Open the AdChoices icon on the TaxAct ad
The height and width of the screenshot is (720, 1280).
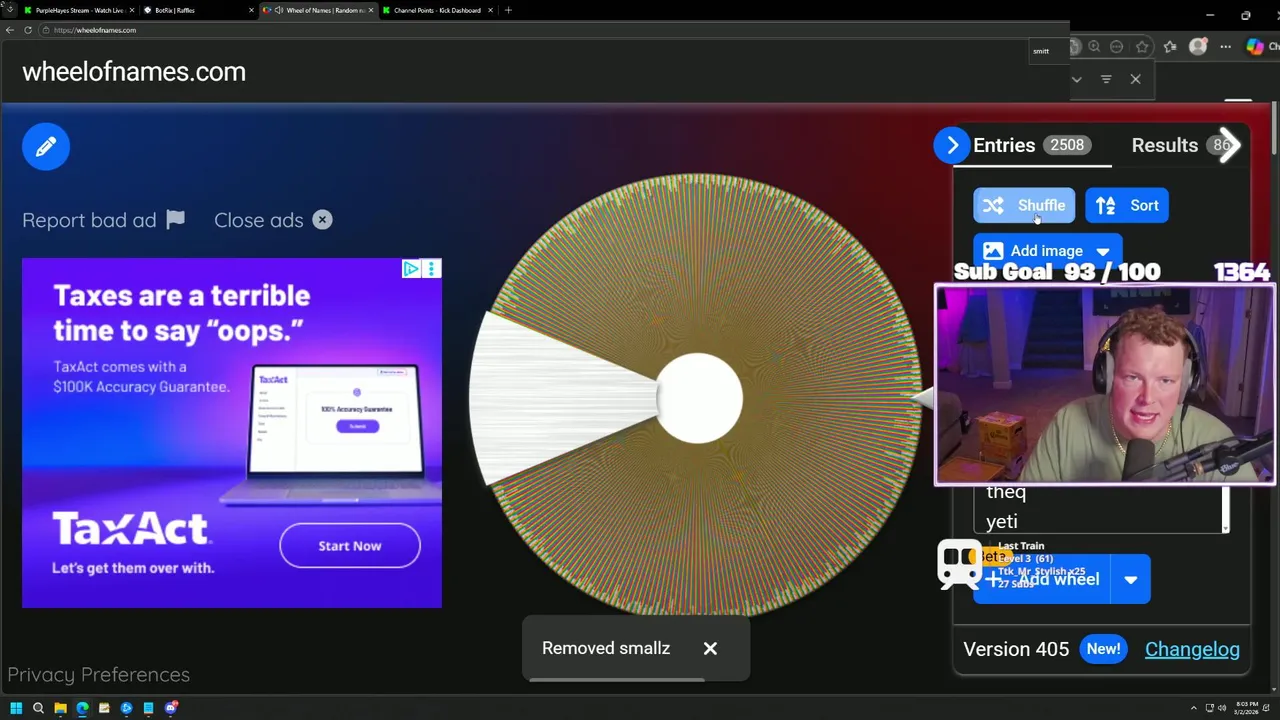coord(411,268)
